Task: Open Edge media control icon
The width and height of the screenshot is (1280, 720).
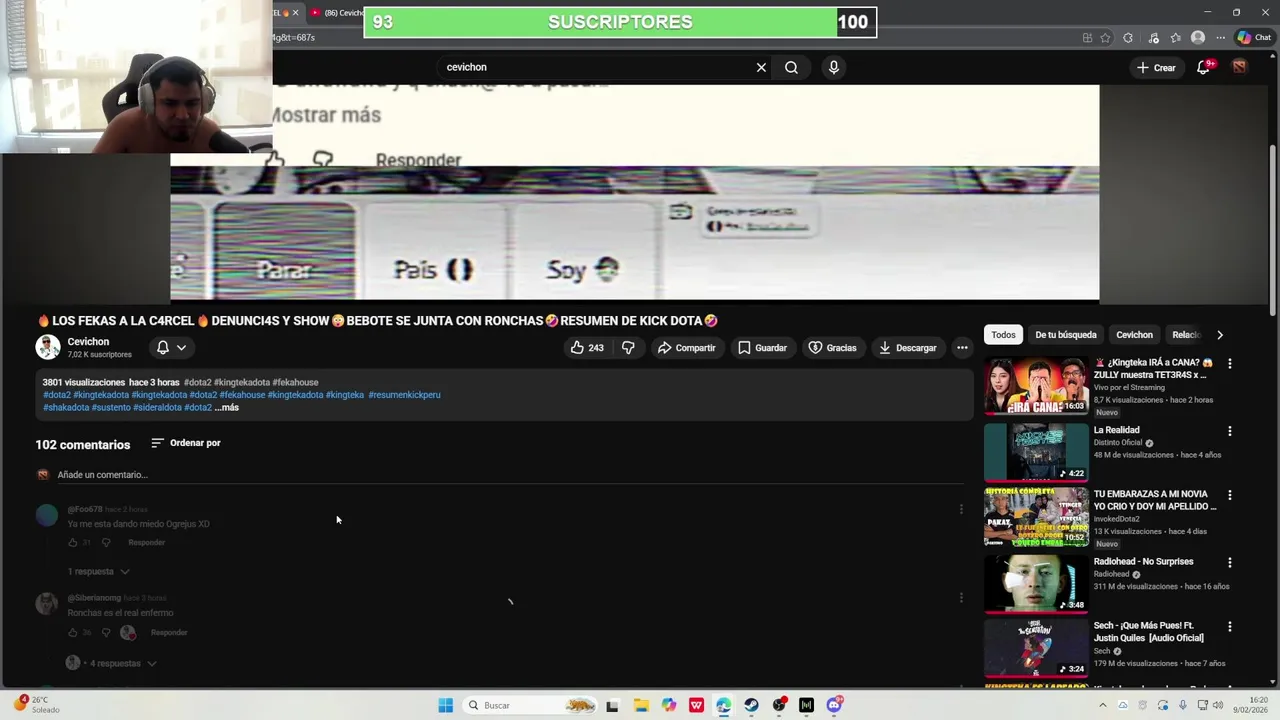Action: (x=1153, y=38)
